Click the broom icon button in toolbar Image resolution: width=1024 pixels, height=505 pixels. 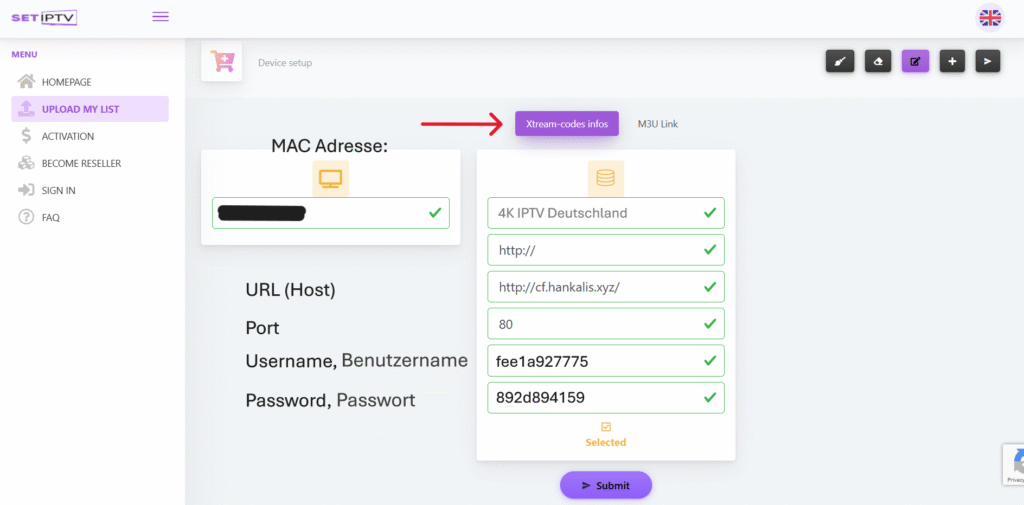pyautogui.click(x=840, y=61)
